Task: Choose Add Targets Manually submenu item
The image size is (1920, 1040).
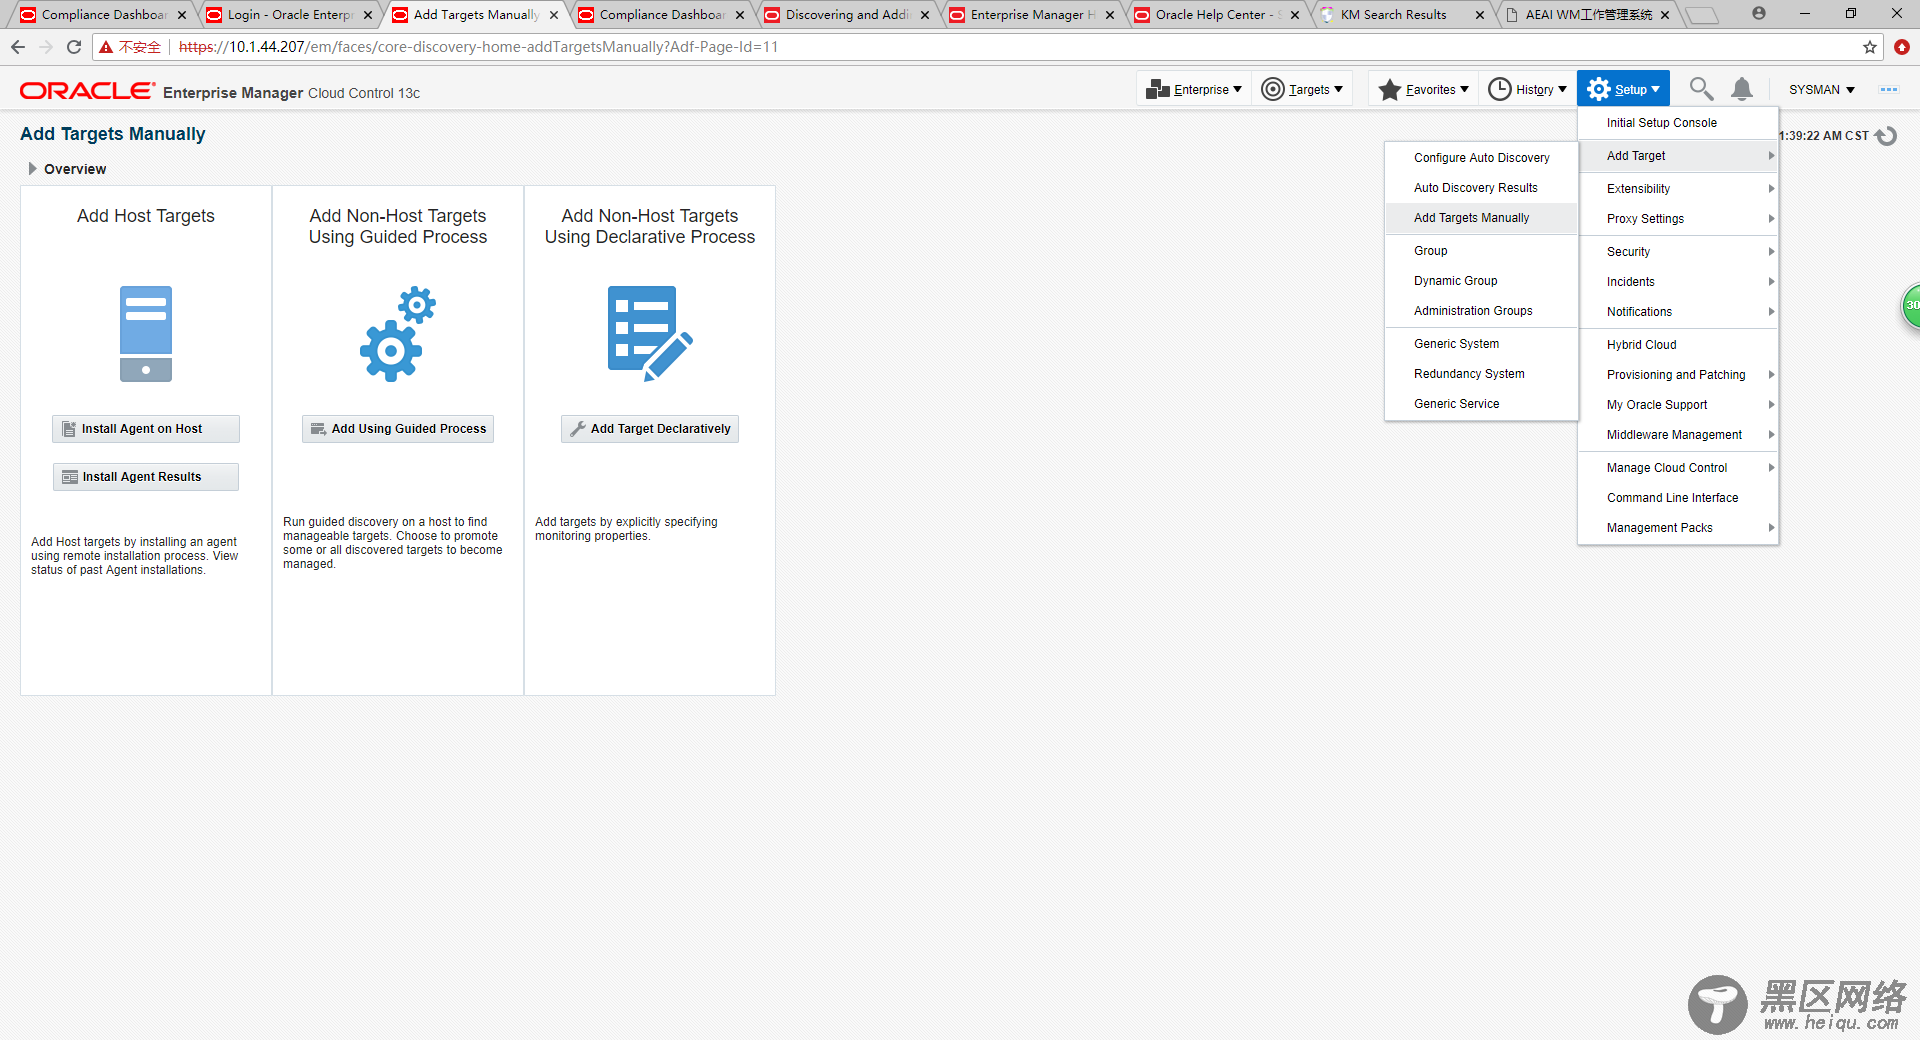Action: pos(1481,218)
